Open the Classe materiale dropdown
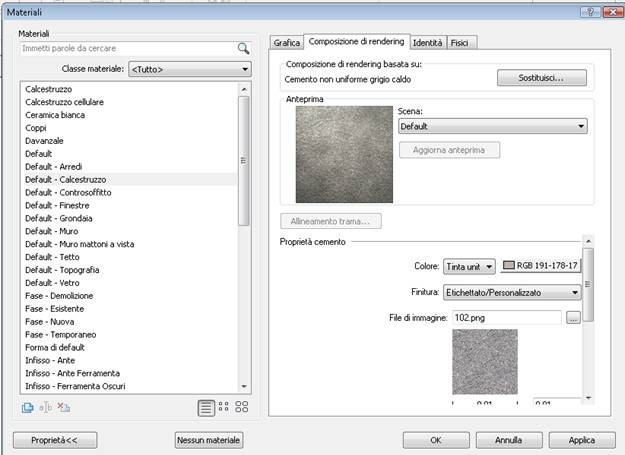 pyautogui.click(x=188, y=69)
